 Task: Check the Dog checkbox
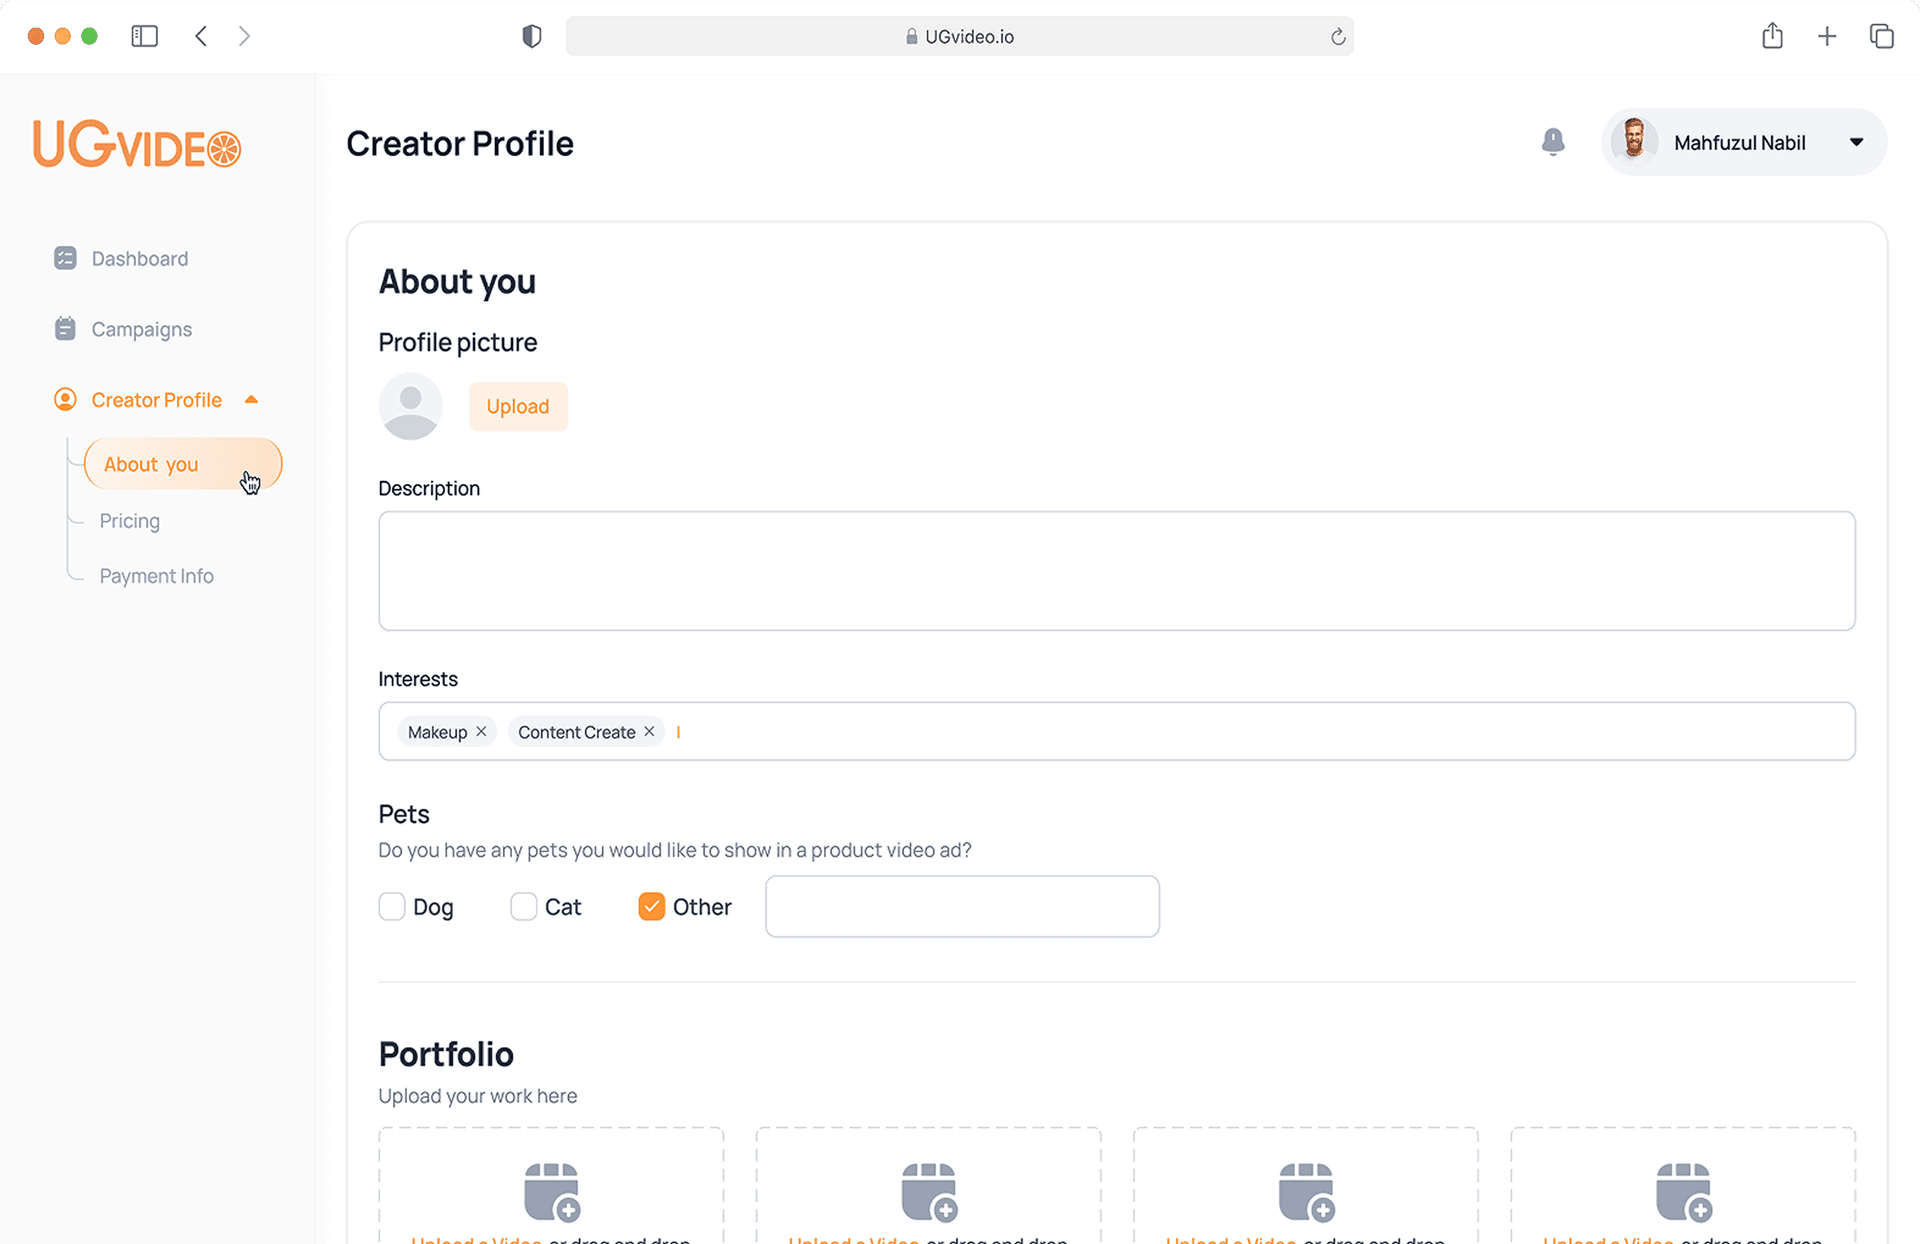click(x=392, y=907)
